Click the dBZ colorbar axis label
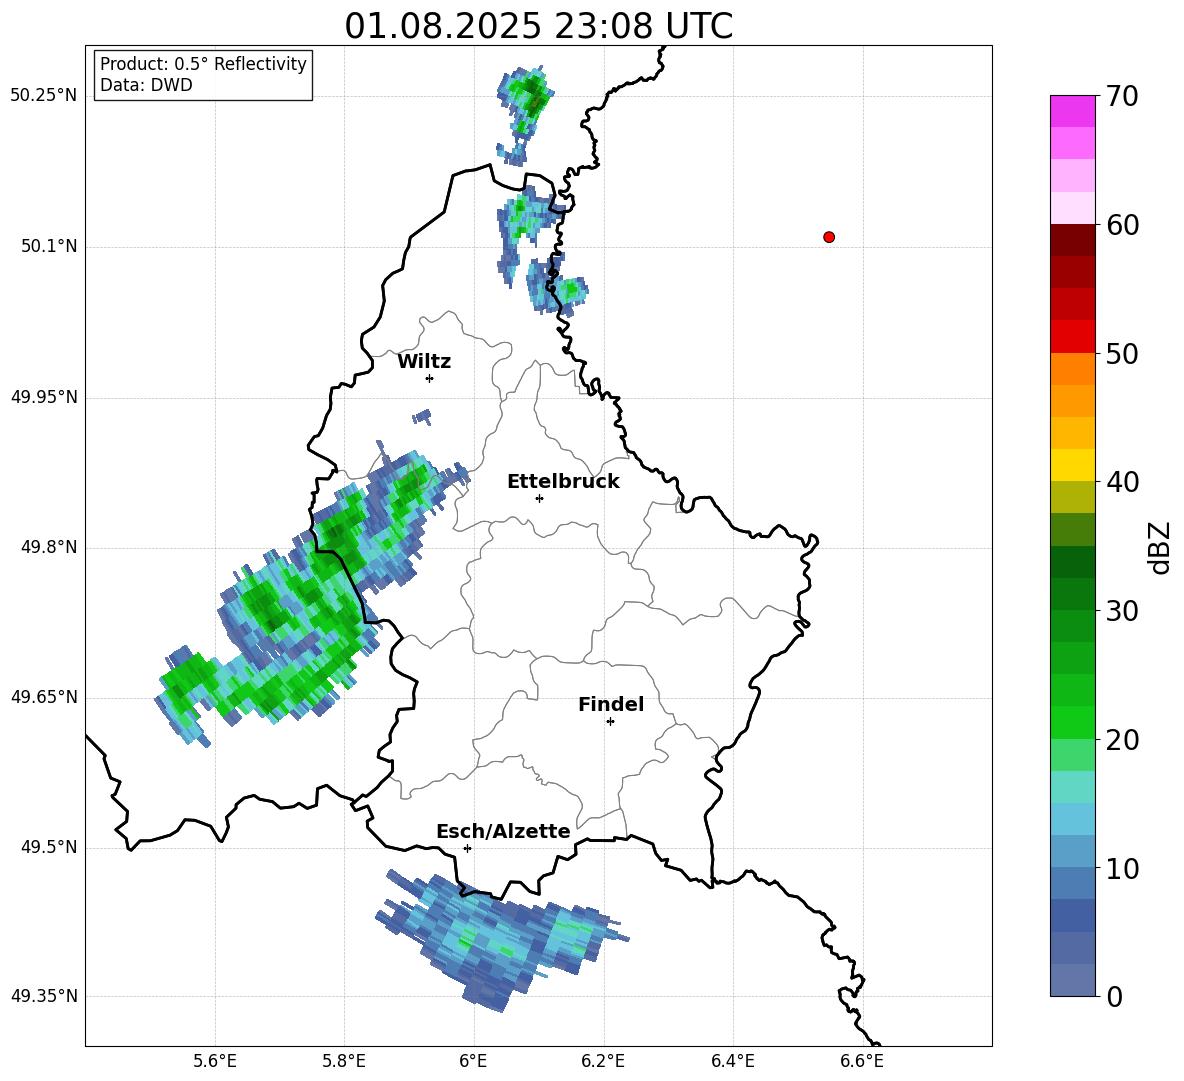The width and height of the screenshot is (1184, 1081). point(1159,547)
